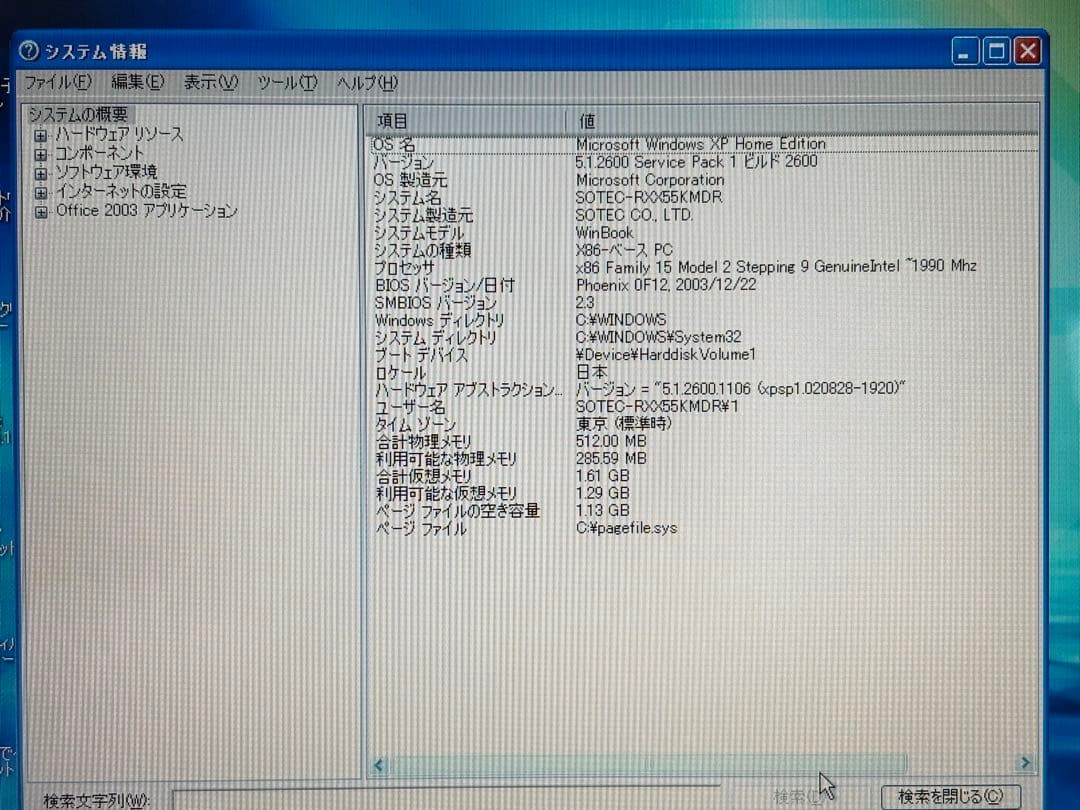Expand the コンポーネント node
Image resolution: width=1080 pixels, height=810 pixels.
(41, 154)
